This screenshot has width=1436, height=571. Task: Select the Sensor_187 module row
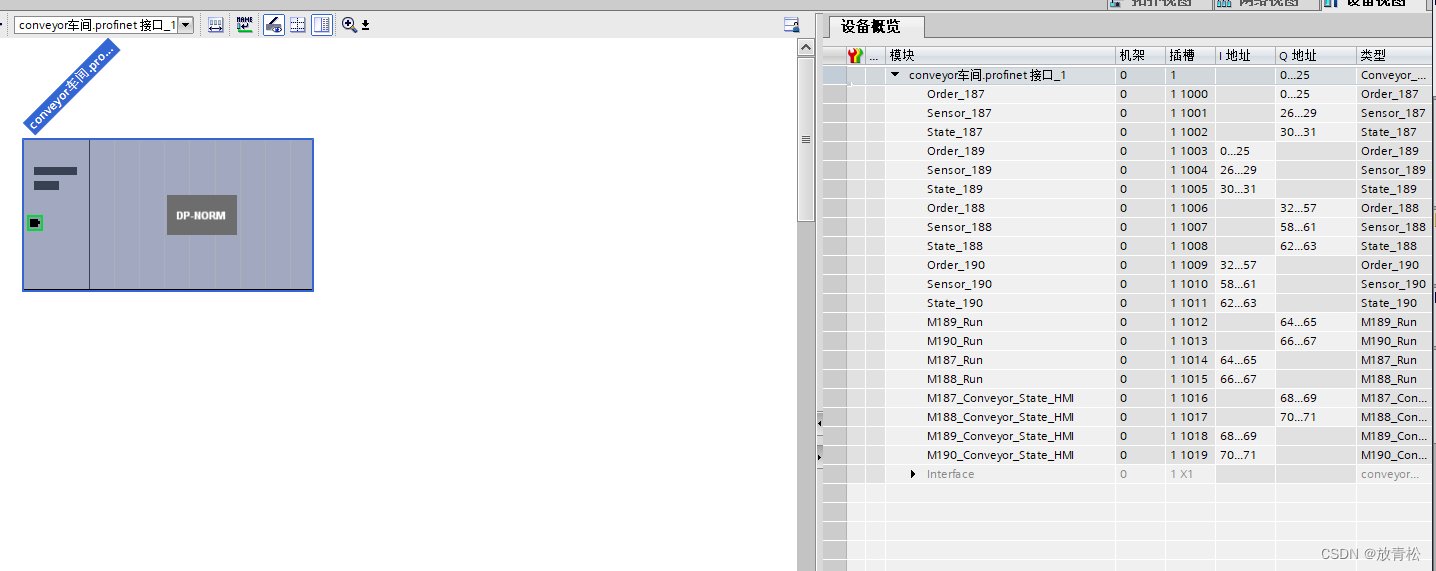tap(1129, 113)
